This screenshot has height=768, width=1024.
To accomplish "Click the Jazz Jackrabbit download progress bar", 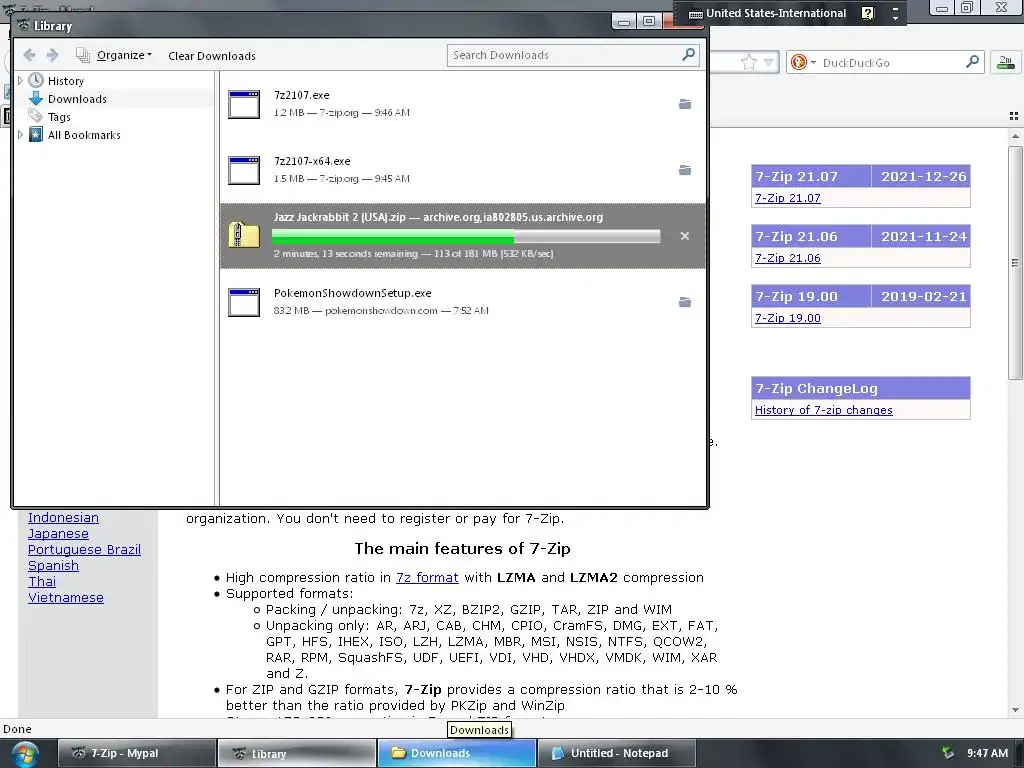I will point(466,236).
